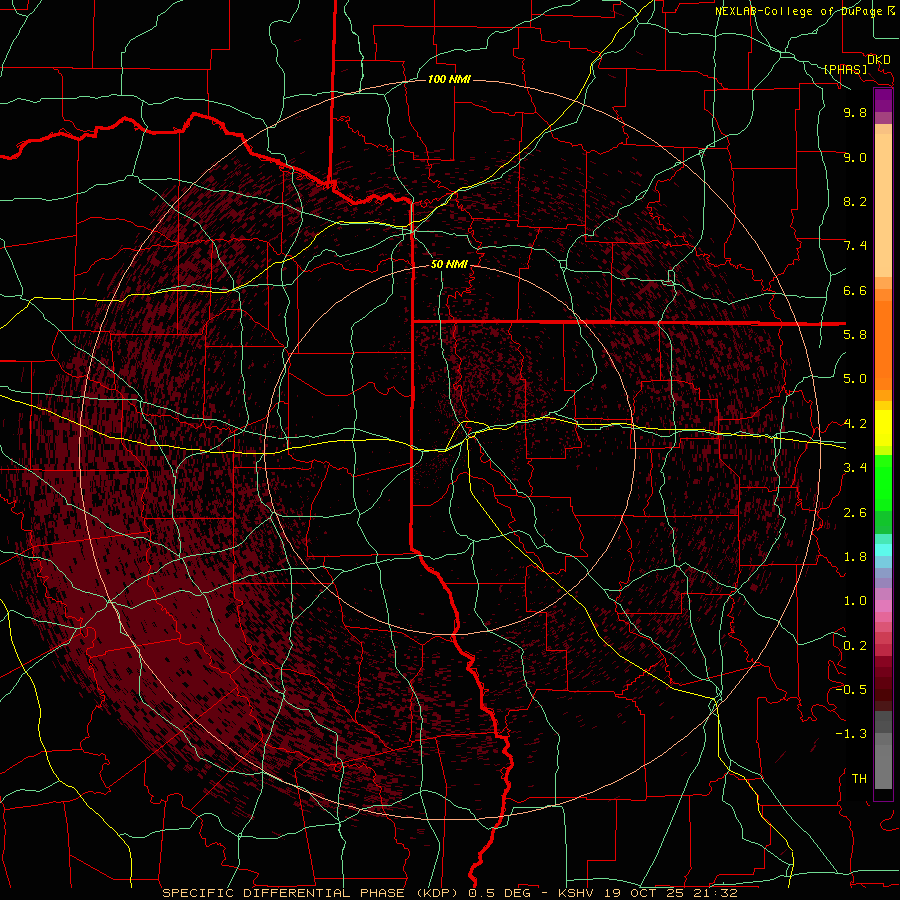
Task: Click the [PHAS] units label
Action: click(x=845, y=70)
